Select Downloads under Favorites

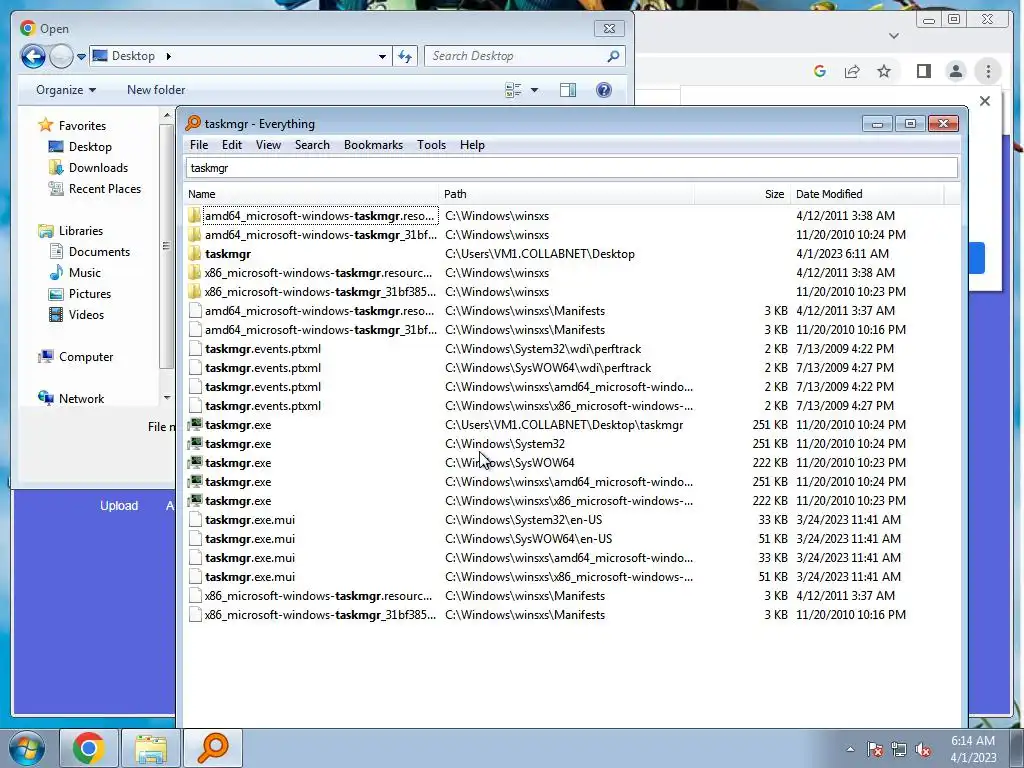point(98,168)
